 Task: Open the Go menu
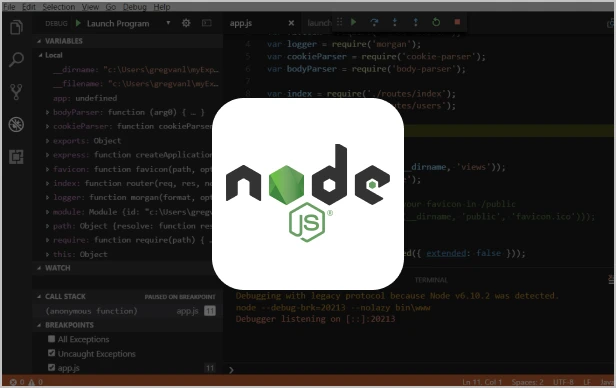(x=111, y=7)
